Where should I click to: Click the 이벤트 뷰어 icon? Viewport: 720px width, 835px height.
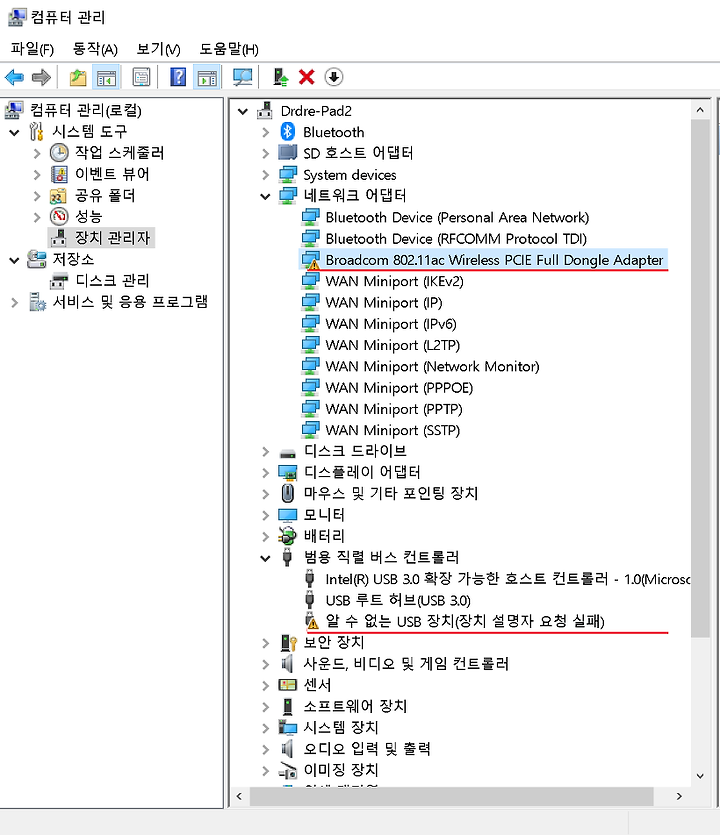pyautogui.click(x=59, y=174)
